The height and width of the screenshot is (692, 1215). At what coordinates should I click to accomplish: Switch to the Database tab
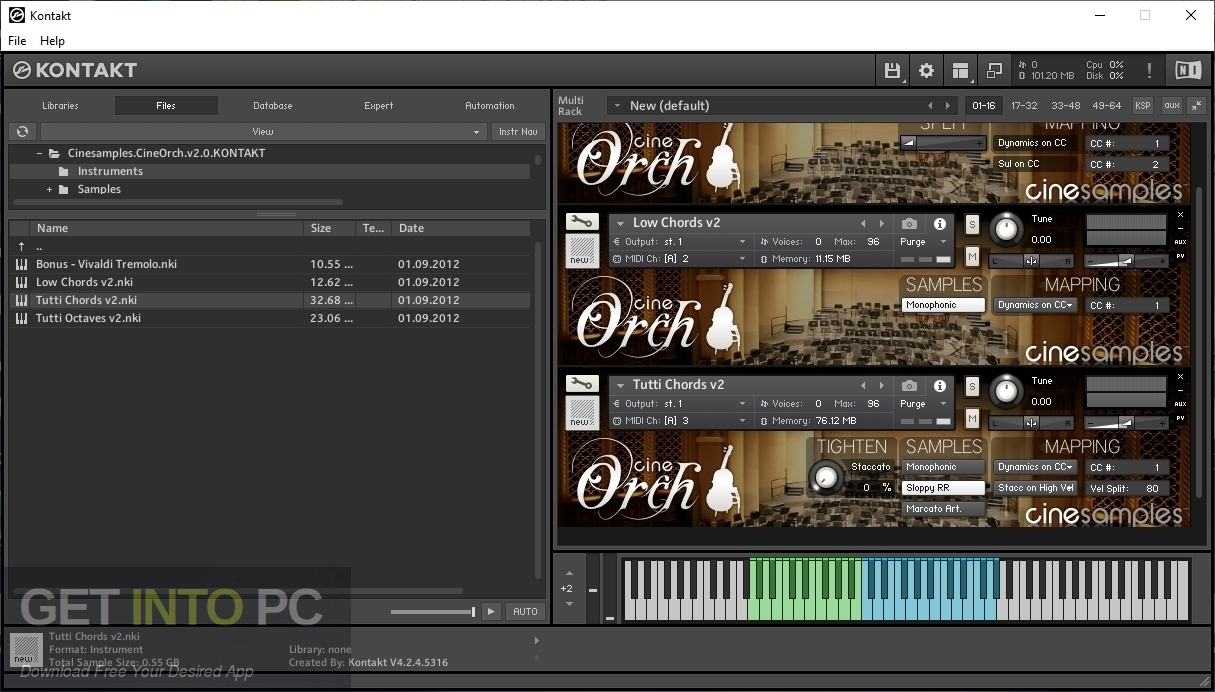click(272, 105)
